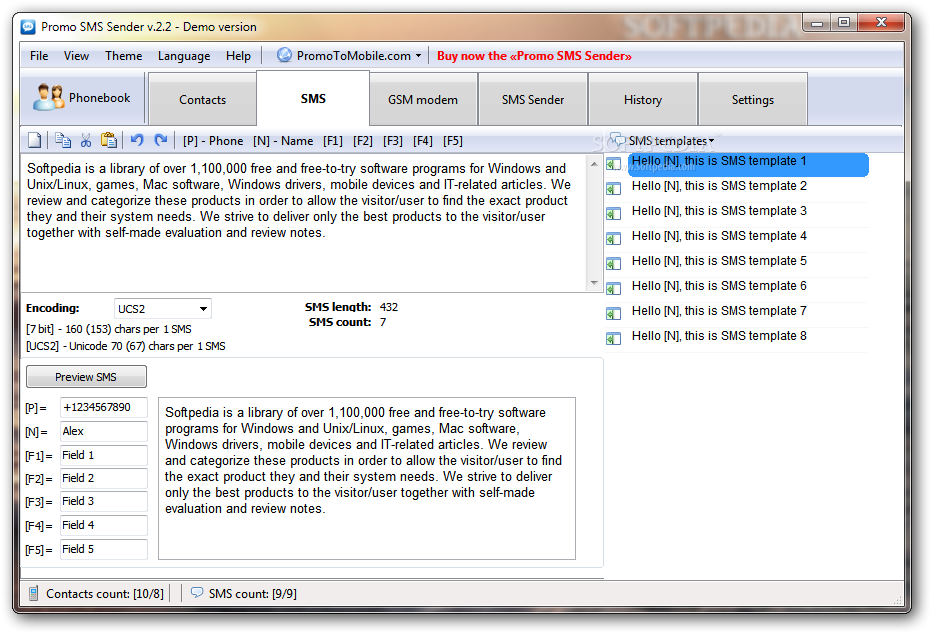Open the File menu
Viewport: 932px width, 634px height.
coord(39,56)
